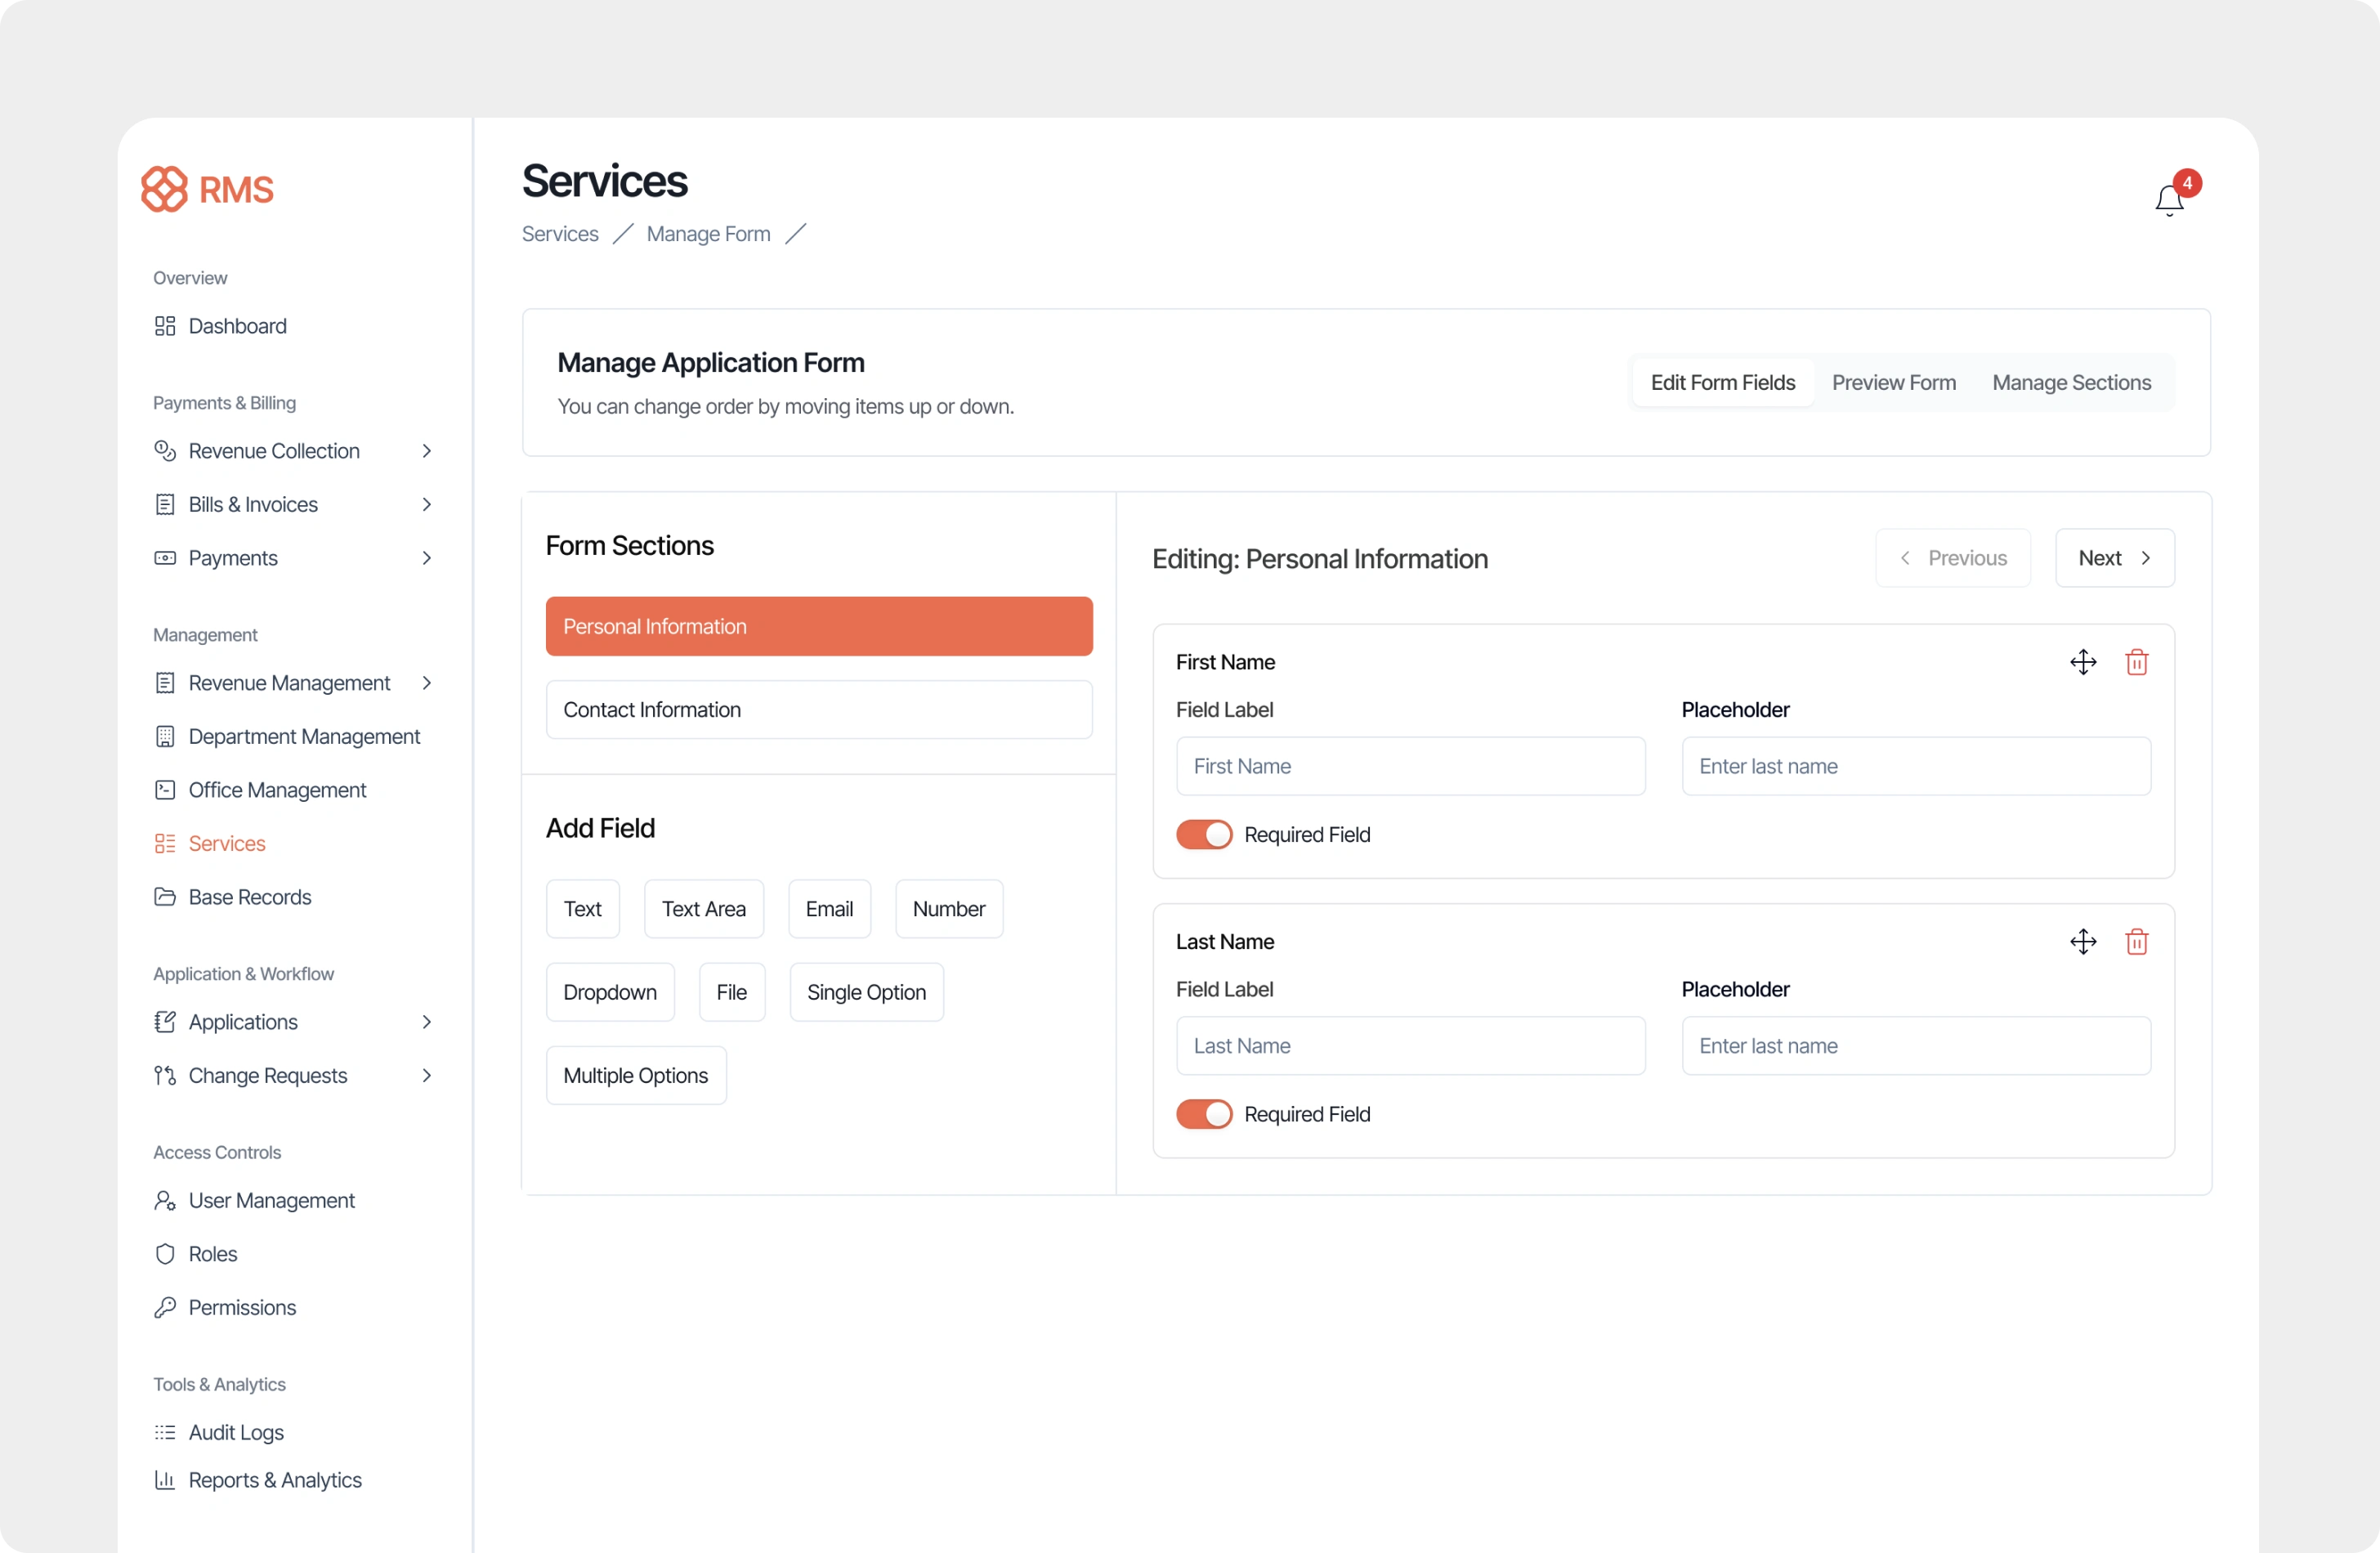Open Manage Form breadcrumb link
The image size is (2380, 1553).
click(708, 234)
